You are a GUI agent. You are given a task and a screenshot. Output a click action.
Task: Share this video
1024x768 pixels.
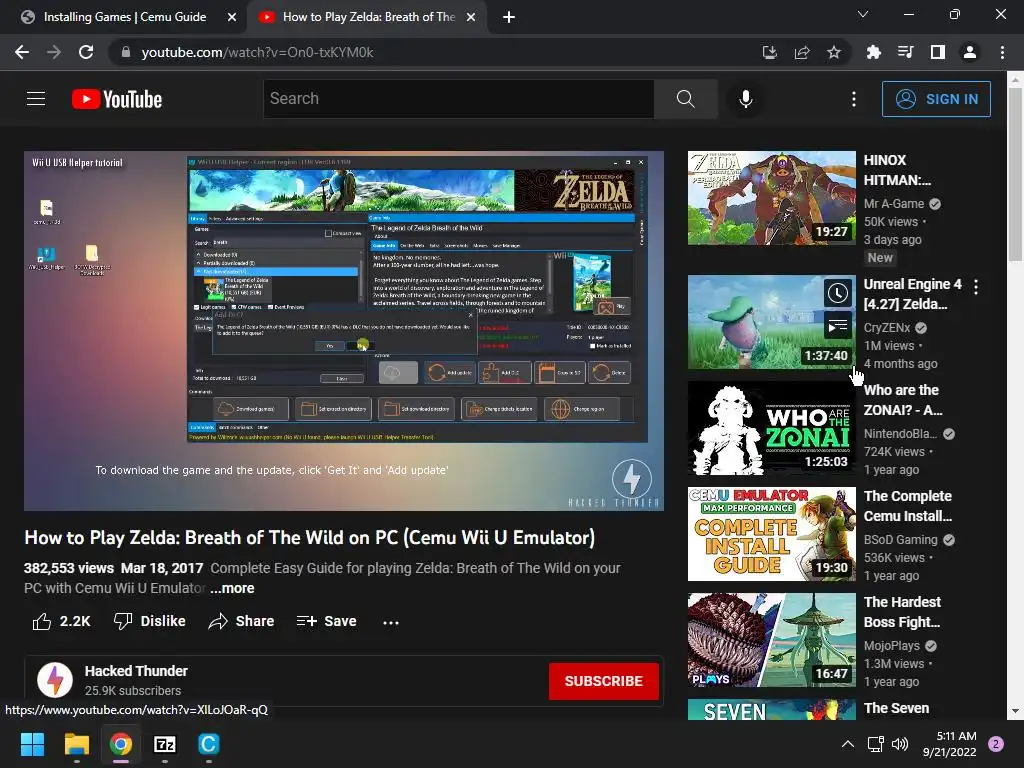(241, 621)
